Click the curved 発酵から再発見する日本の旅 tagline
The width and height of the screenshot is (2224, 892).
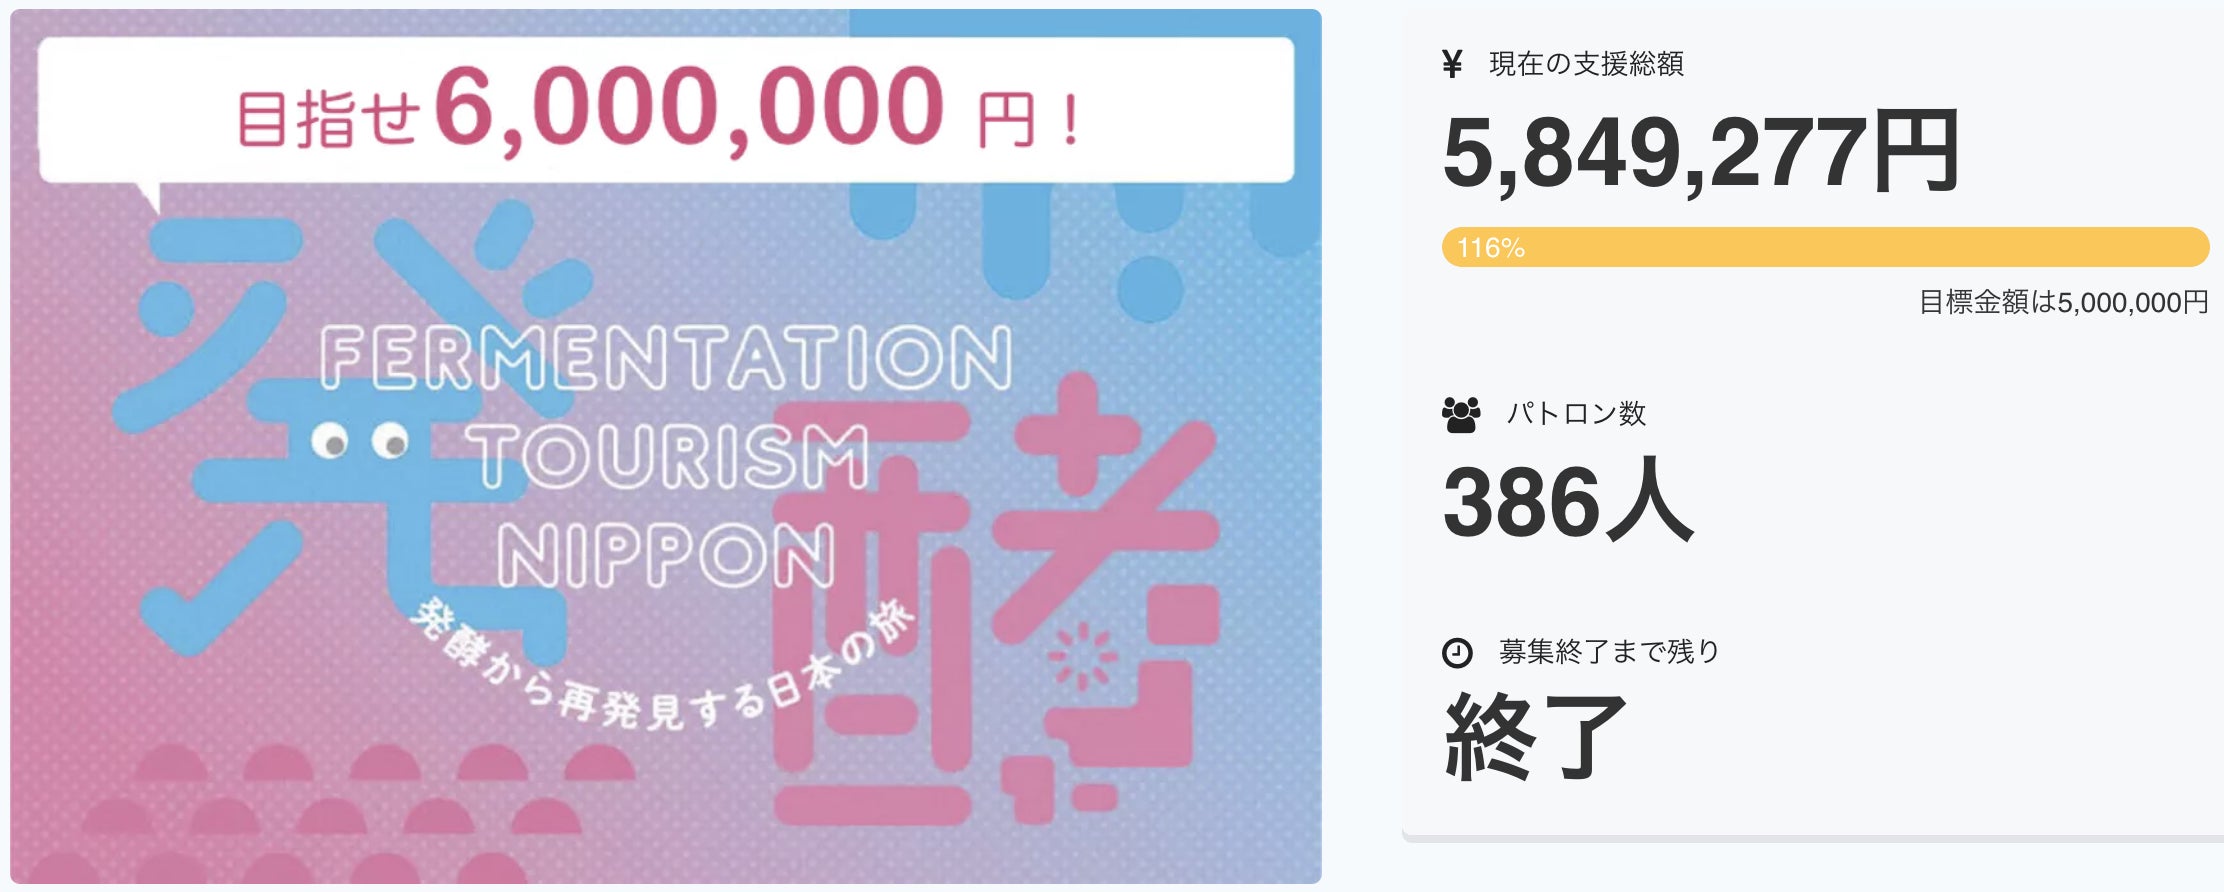coord(660,680)
